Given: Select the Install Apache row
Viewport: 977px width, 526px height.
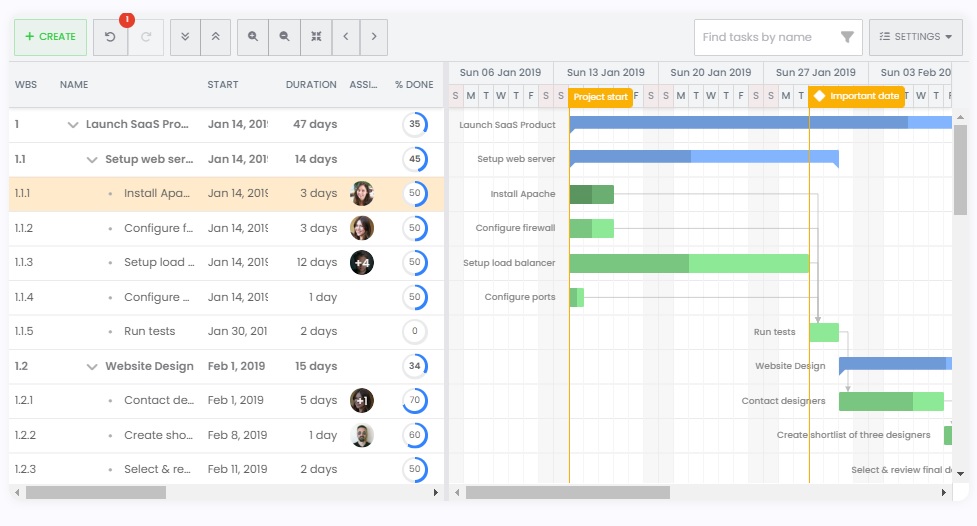Looking at the screenshot, I should pos(226,194).
